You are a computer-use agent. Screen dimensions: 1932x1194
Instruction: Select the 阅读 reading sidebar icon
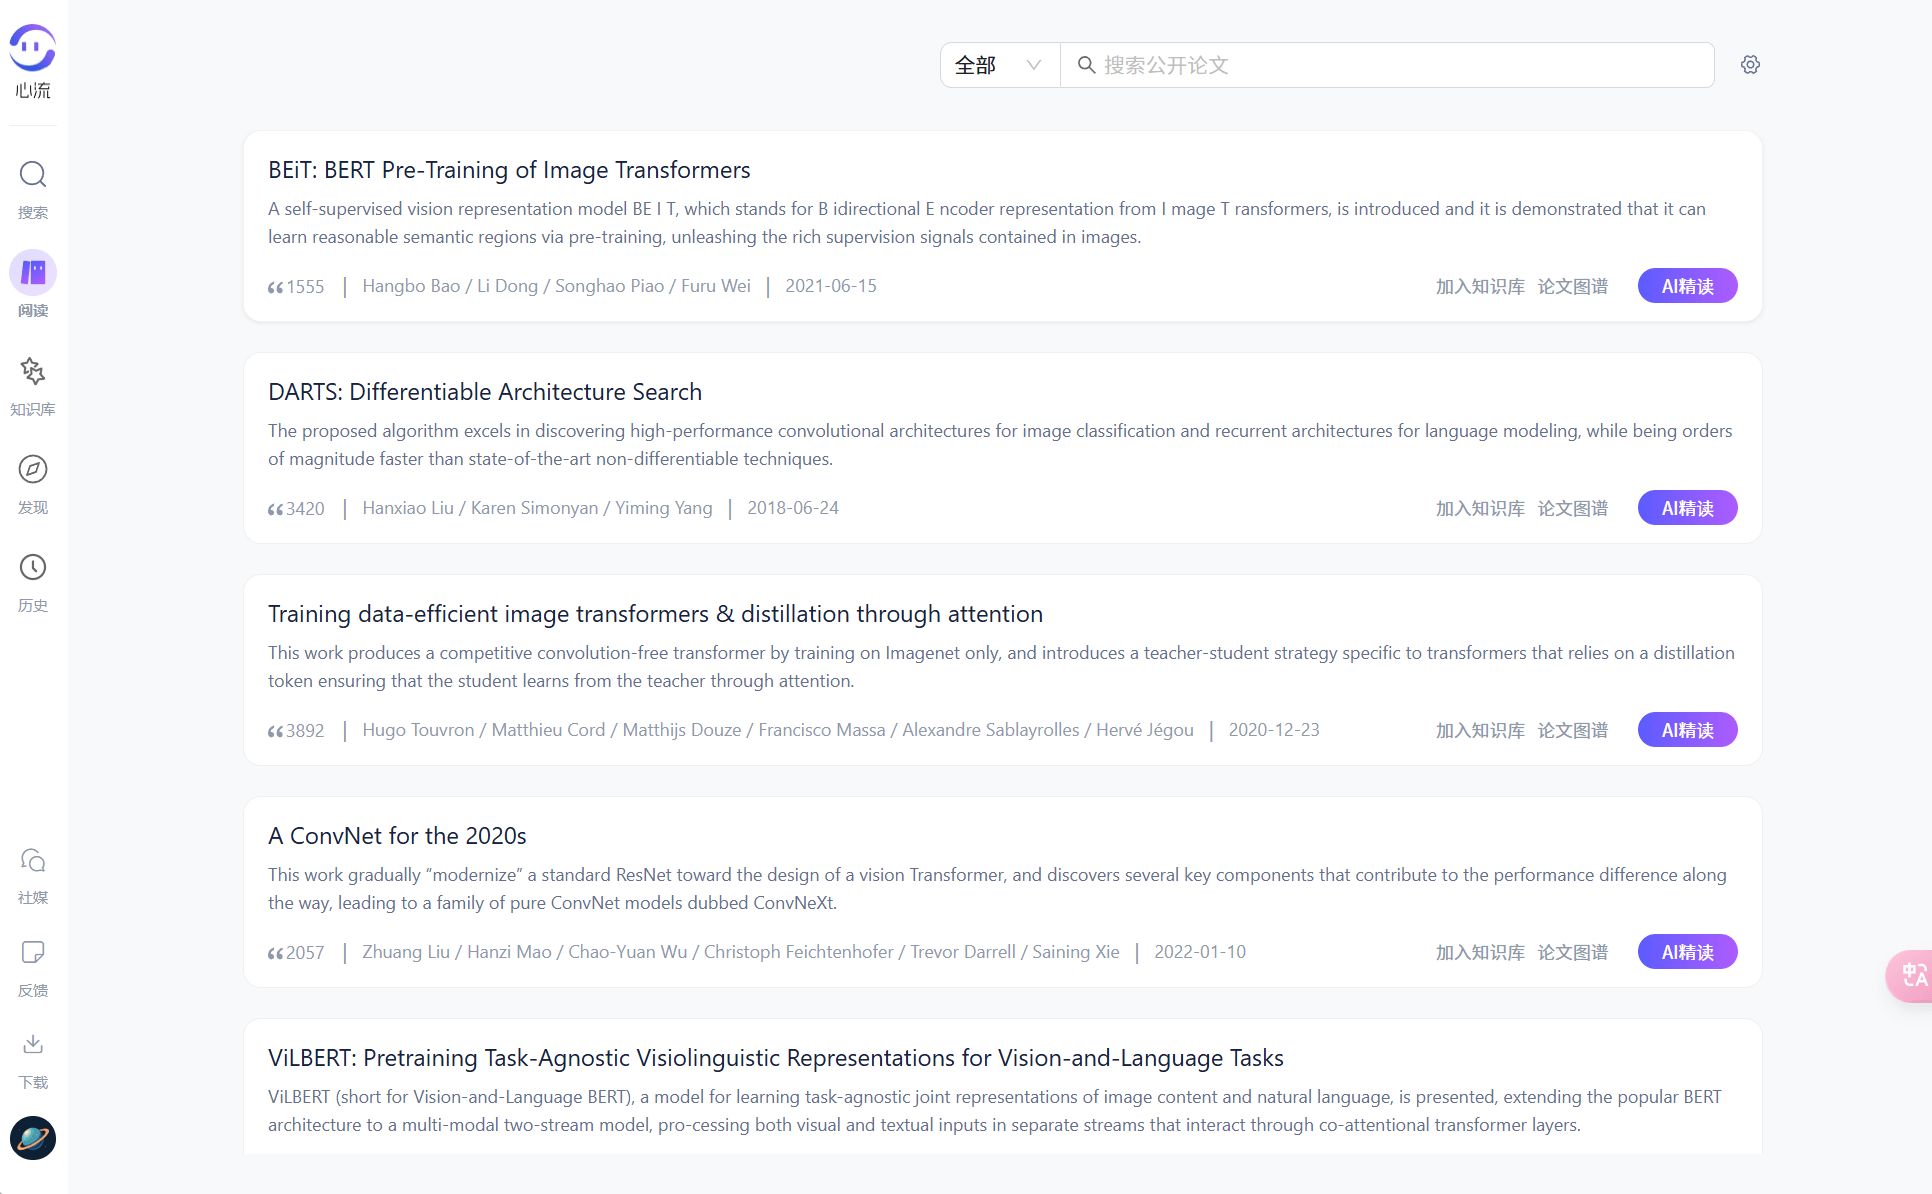point(33,273)
